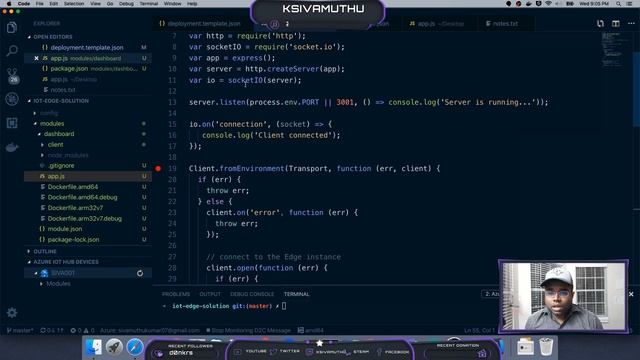Image resolution: width=640 pixels, height=360 pixels.
Task: Open the Debug view in activity bar
Action: (12, 99)
